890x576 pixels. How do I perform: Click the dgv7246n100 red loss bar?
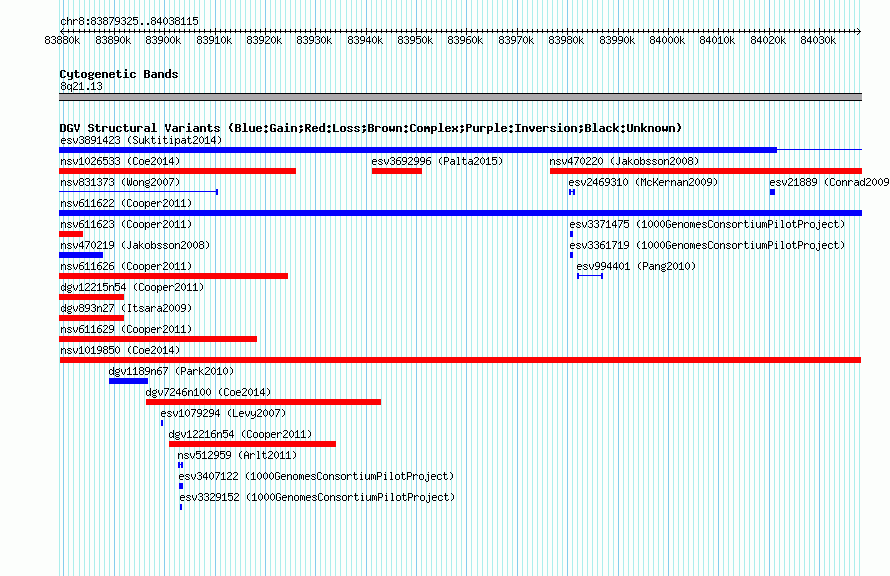[x=263, y=402]
